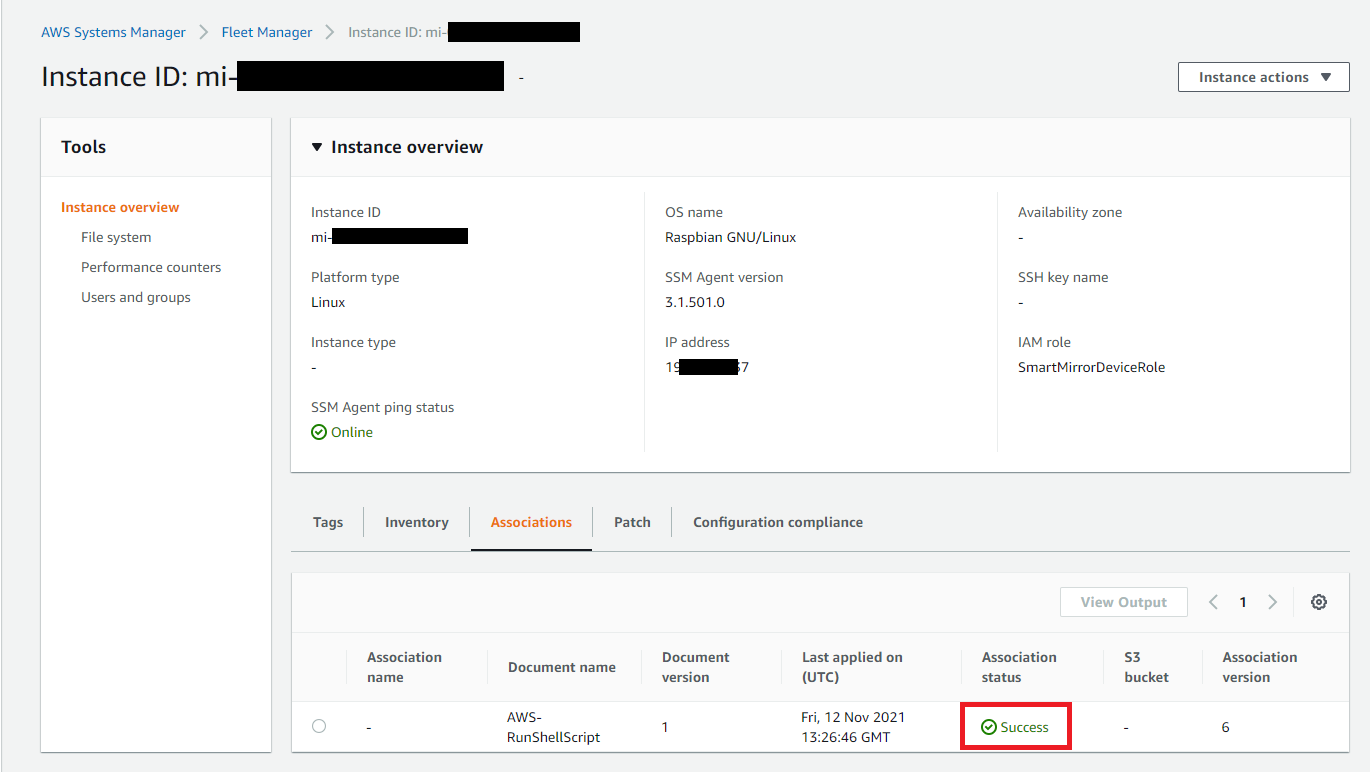Click SSM Agent version 3.1.501.0 value
The image size is (1370, 772).
coord(695,302)
